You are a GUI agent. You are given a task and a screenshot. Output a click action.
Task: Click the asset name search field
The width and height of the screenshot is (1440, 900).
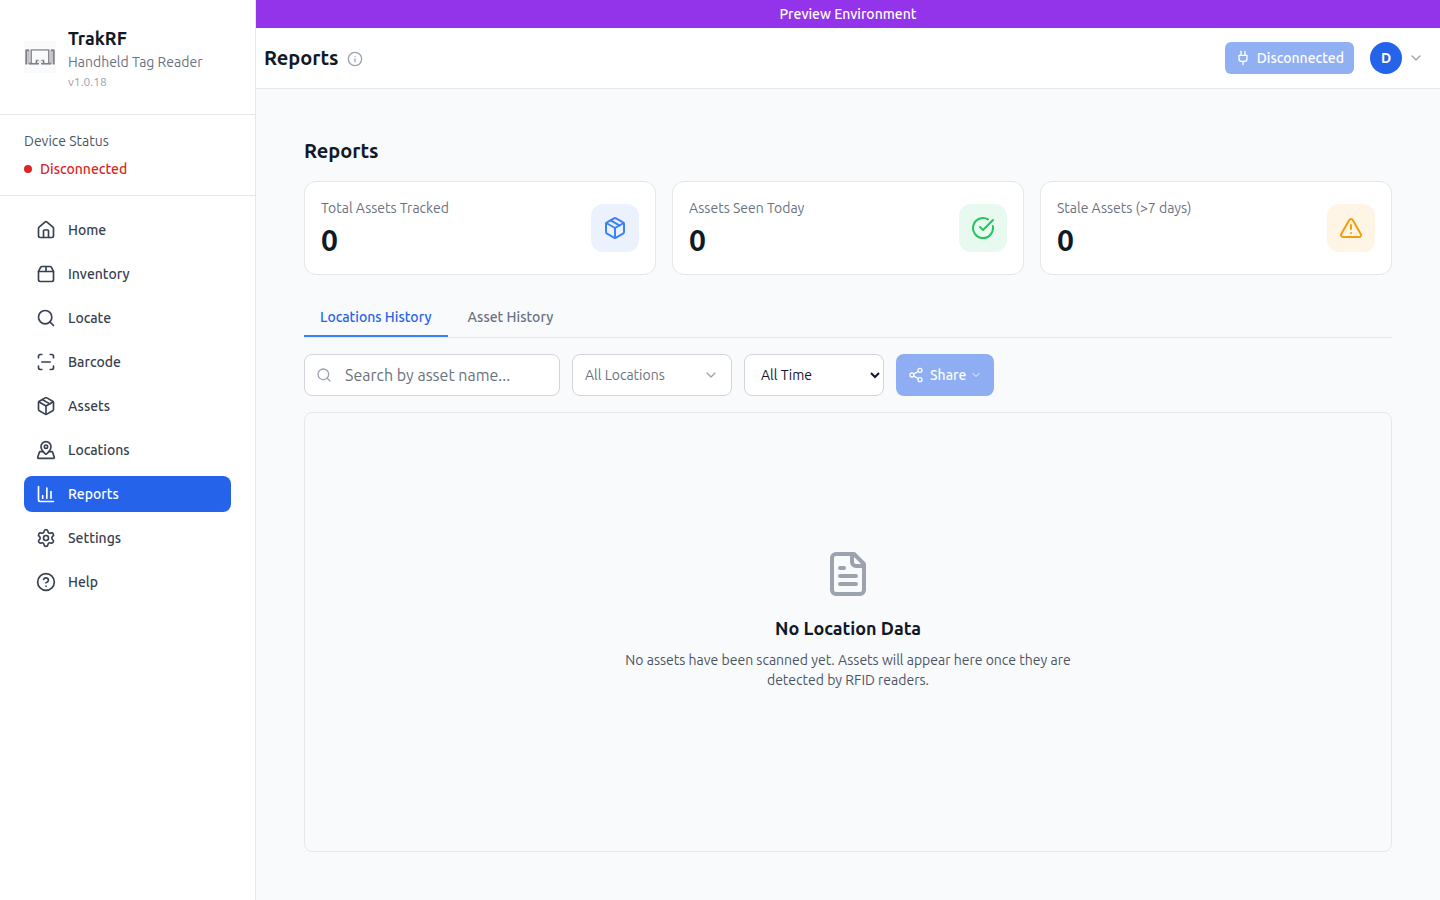click(x=431, y=374)
